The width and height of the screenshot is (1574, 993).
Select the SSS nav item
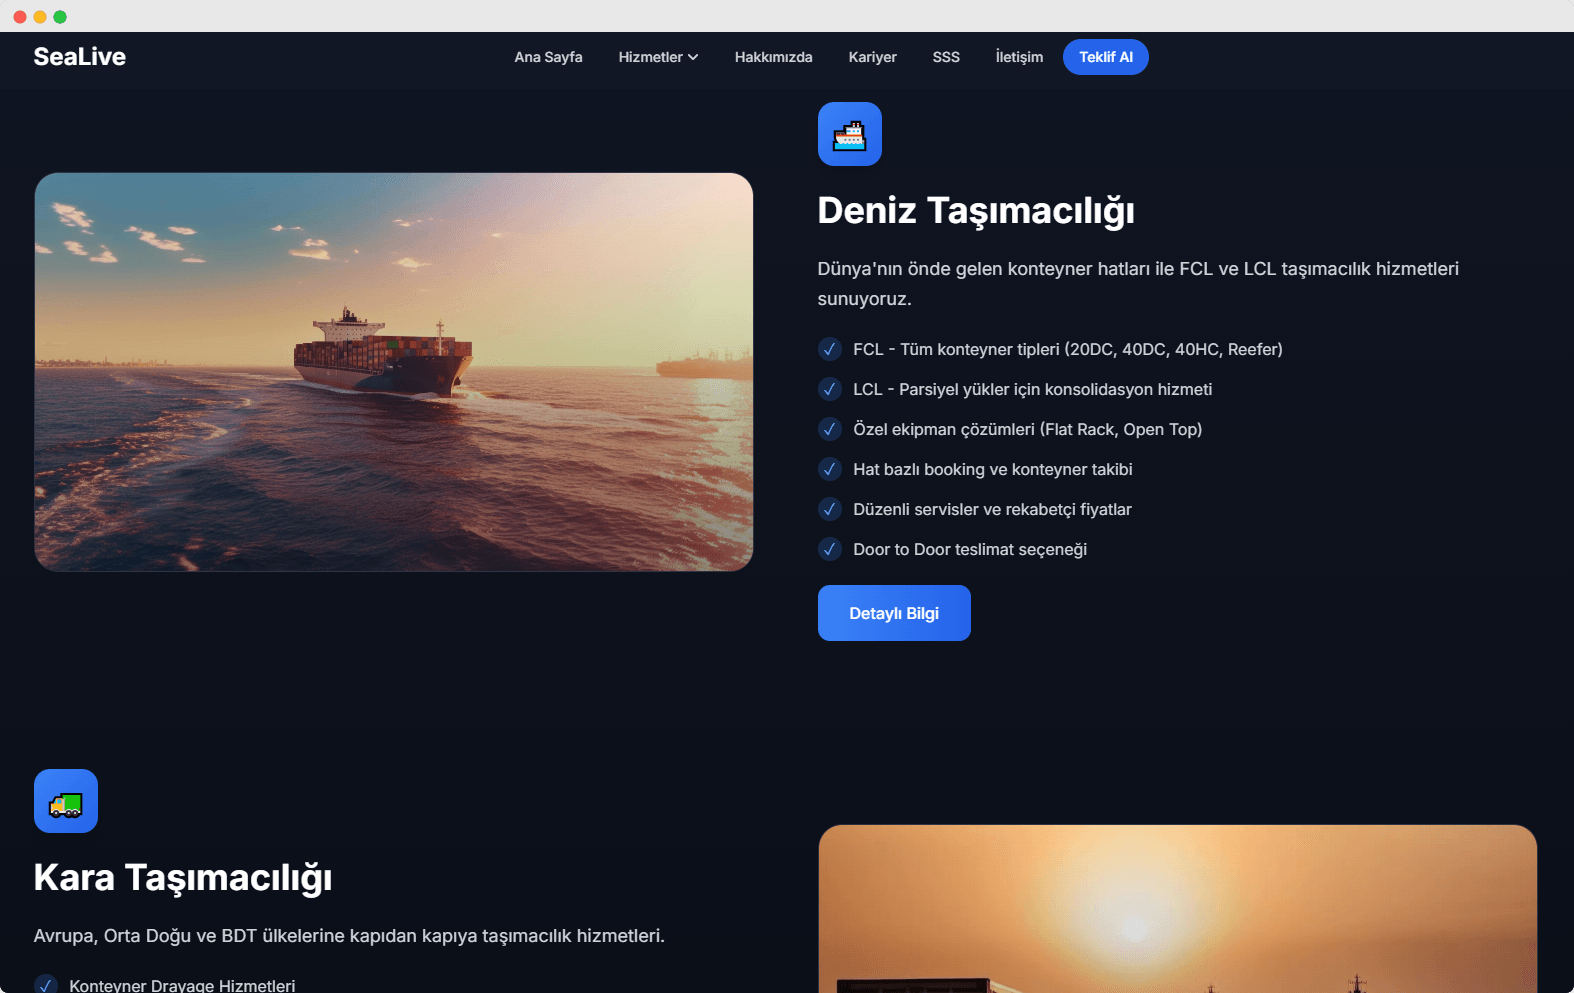946,57
